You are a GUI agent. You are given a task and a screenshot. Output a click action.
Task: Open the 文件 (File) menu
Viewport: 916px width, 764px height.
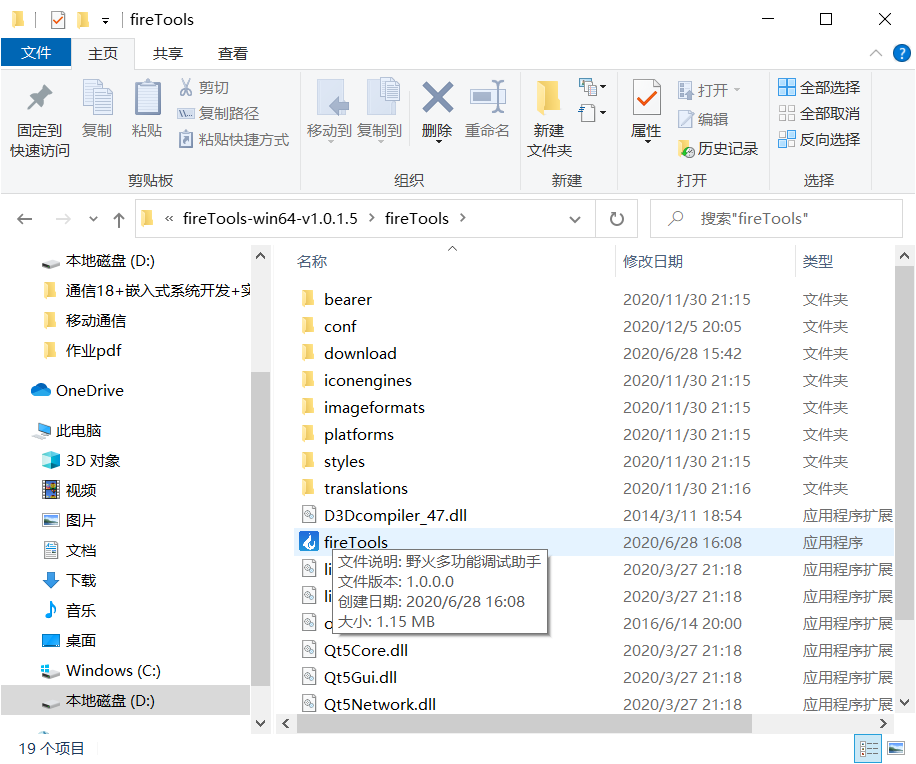point(36,53)
